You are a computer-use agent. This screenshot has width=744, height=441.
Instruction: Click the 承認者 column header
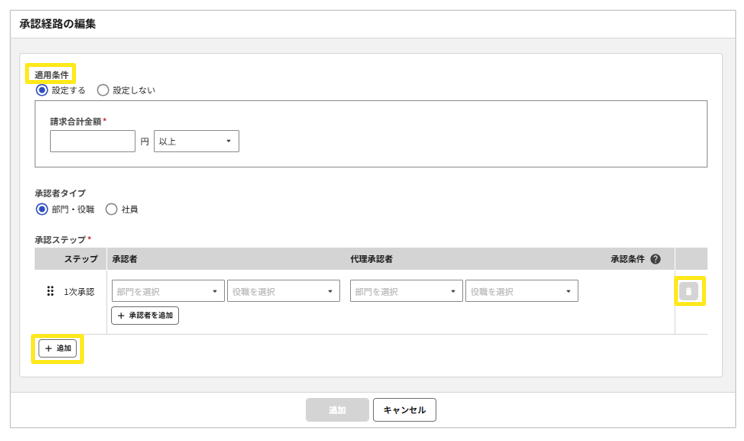(125, 259)
